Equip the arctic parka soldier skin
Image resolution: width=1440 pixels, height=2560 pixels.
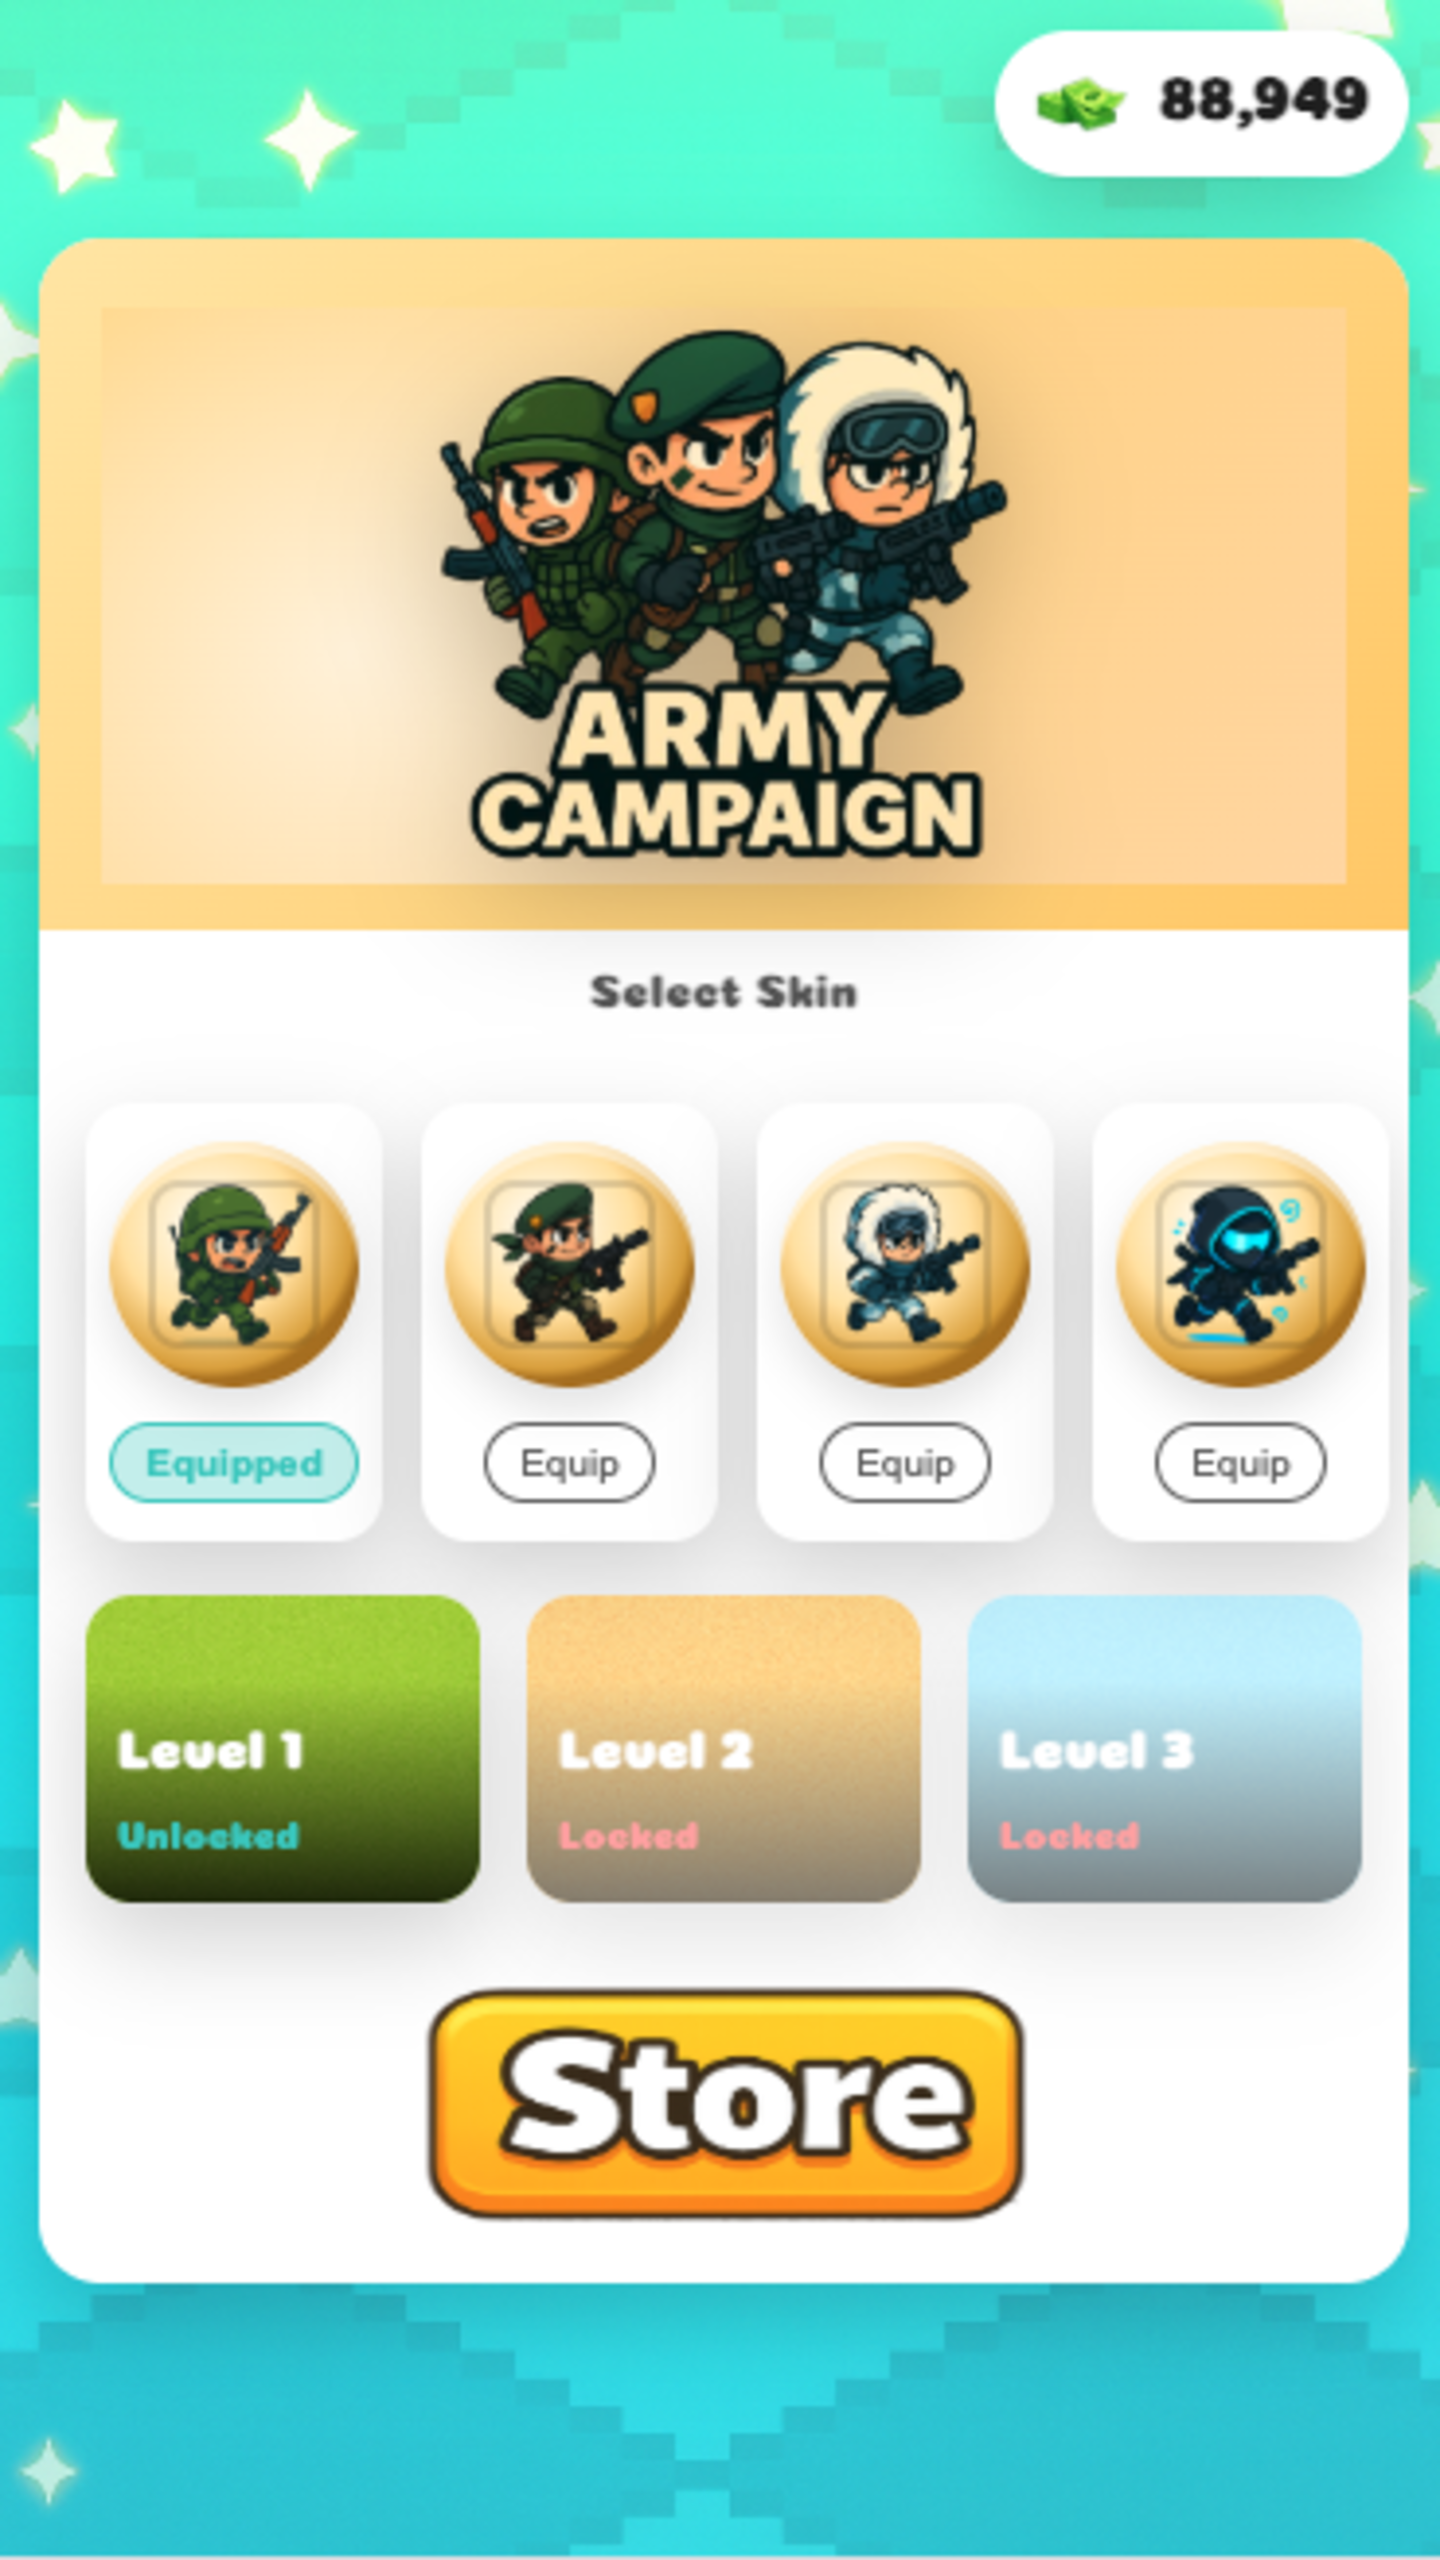pos(905,1463)
